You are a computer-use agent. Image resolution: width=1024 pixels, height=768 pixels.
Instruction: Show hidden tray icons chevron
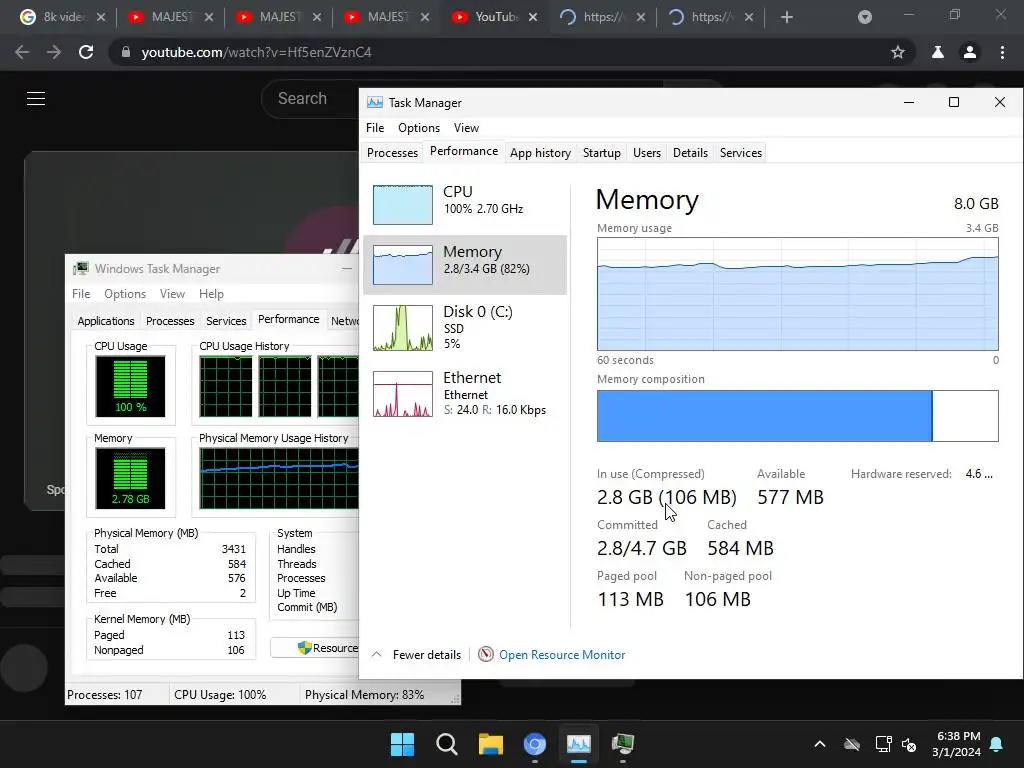[x=820, y=744]
